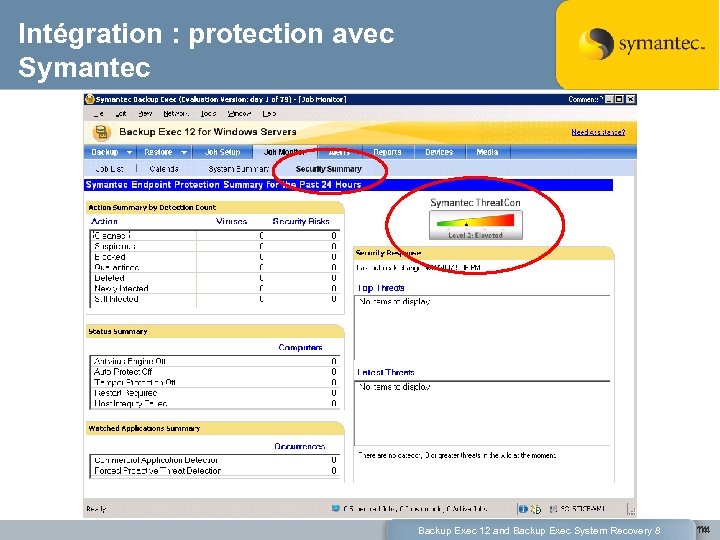Screen dimensions: 720x540
Task: Click the green alerts icon in status bar
Action: [535, 509]
